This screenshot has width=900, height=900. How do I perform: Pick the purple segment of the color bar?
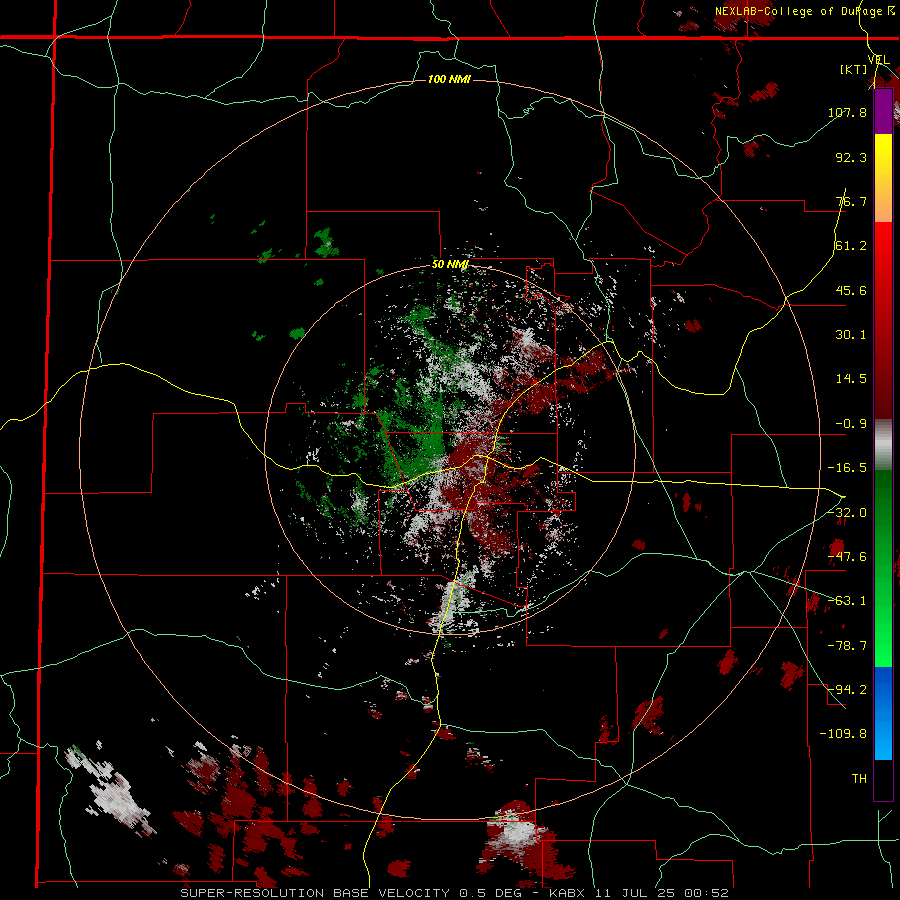[883, 111]
